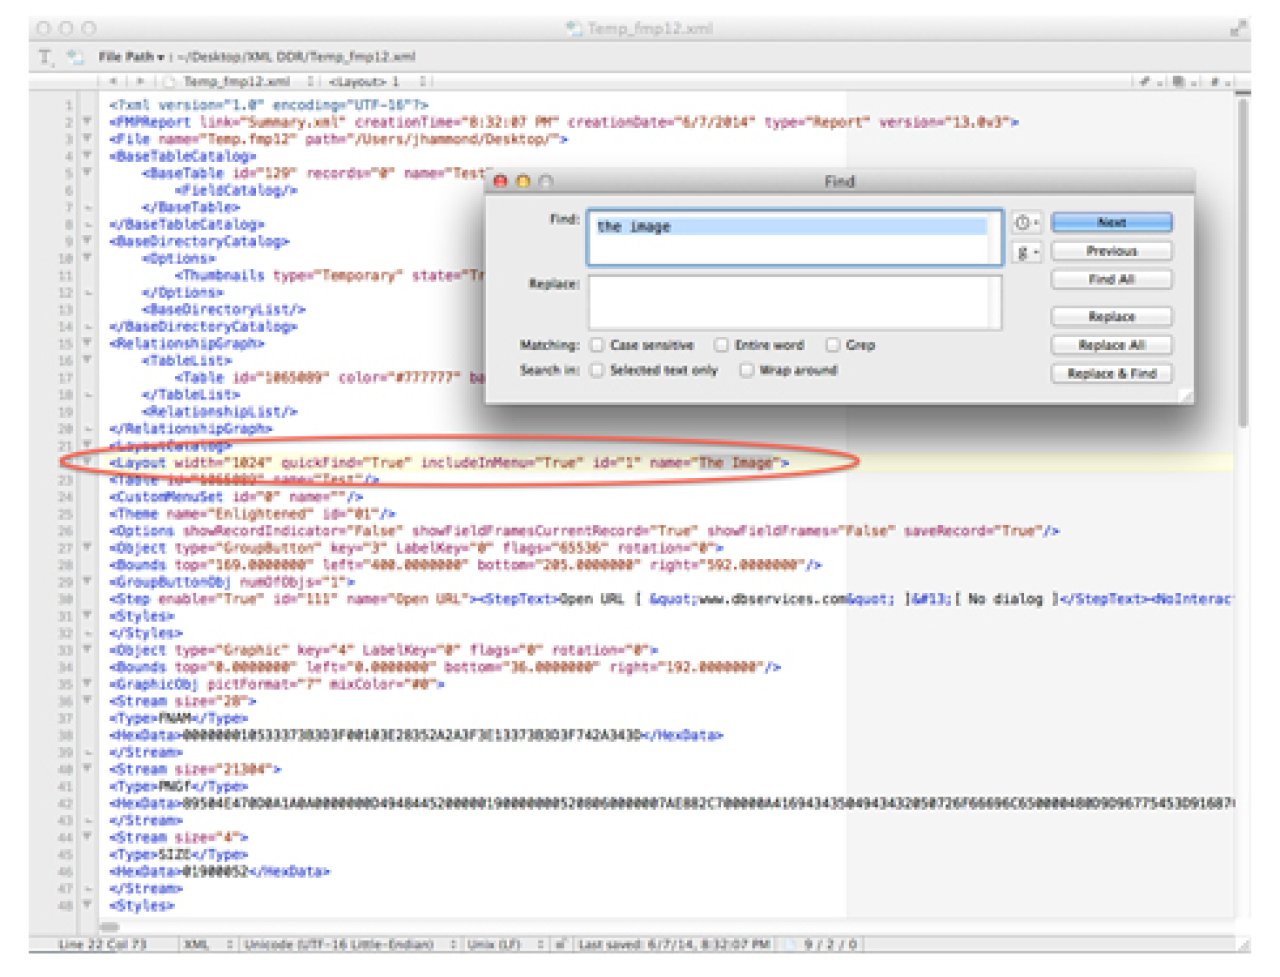Enable the Entire word option
This screenshot has width=1280, height=977.
tap(721, 345)
